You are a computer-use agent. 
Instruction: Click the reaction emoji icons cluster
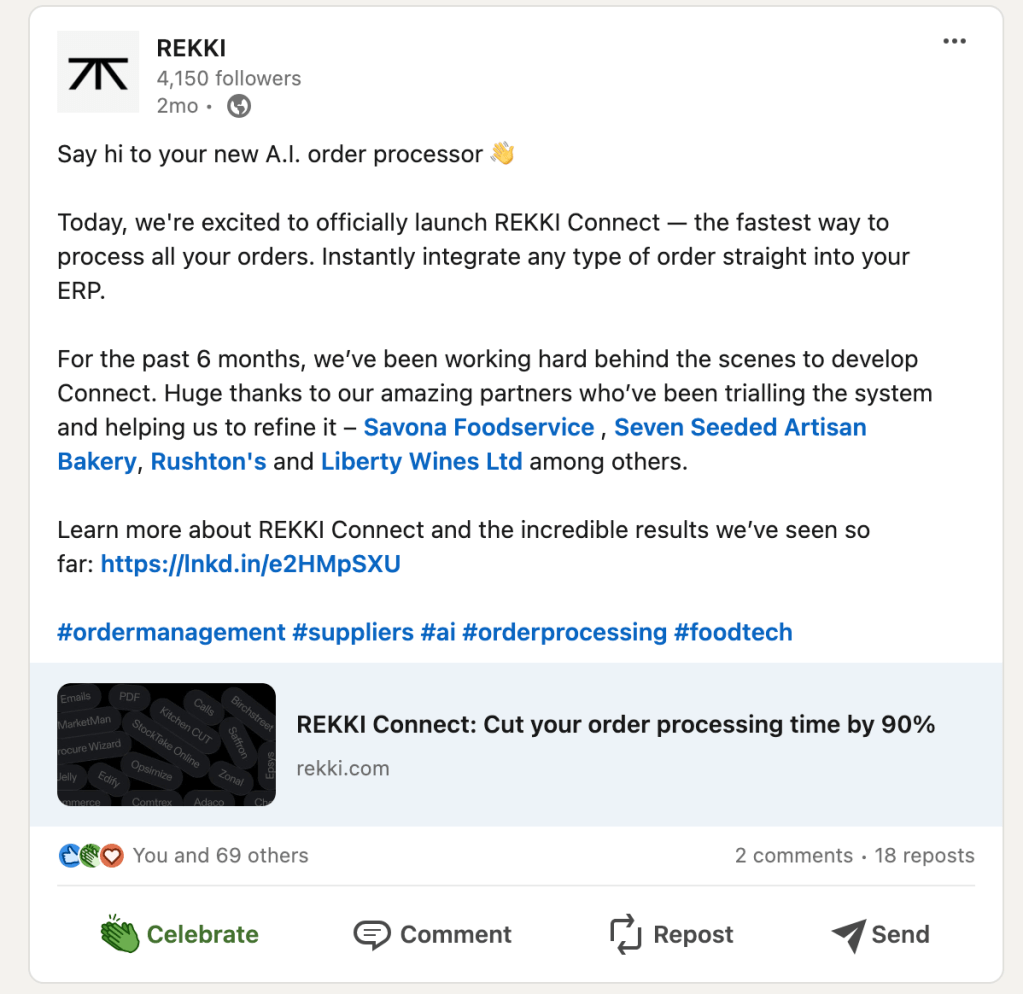point(91,855)
